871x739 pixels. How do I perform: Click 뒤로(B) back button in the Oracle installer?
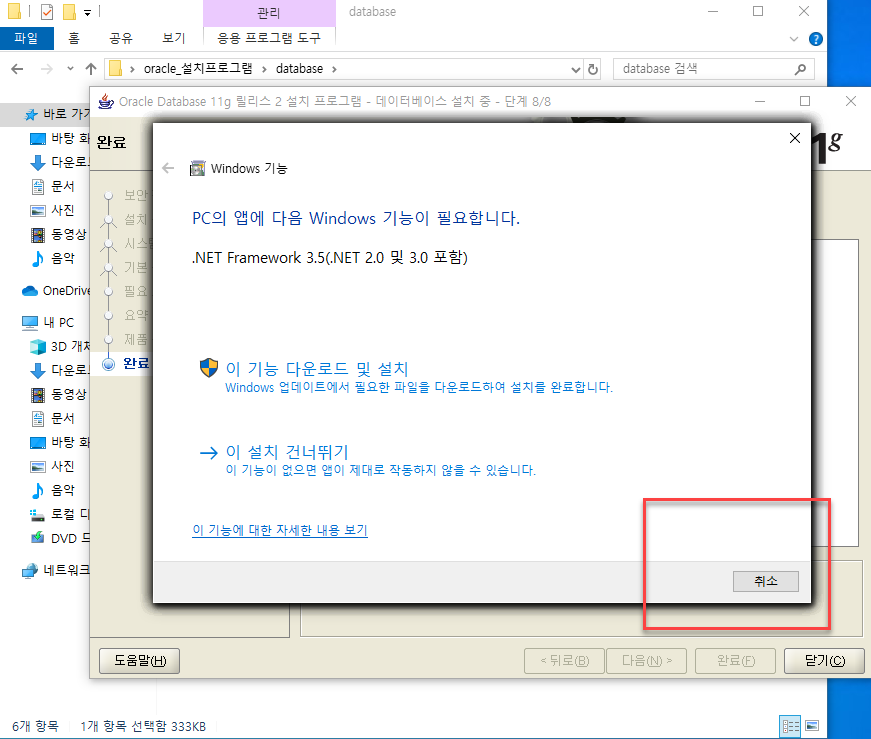(564, 661)
